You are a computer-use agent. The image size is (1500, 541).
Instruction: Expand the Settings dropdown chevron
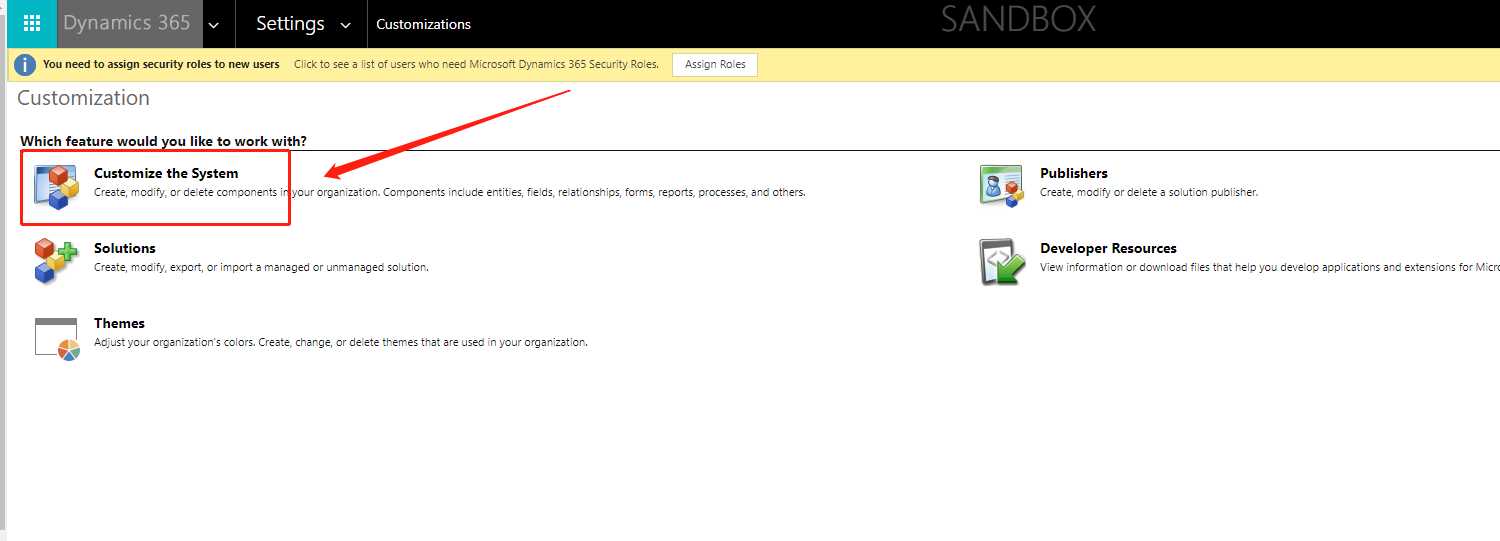pos(346,25)
